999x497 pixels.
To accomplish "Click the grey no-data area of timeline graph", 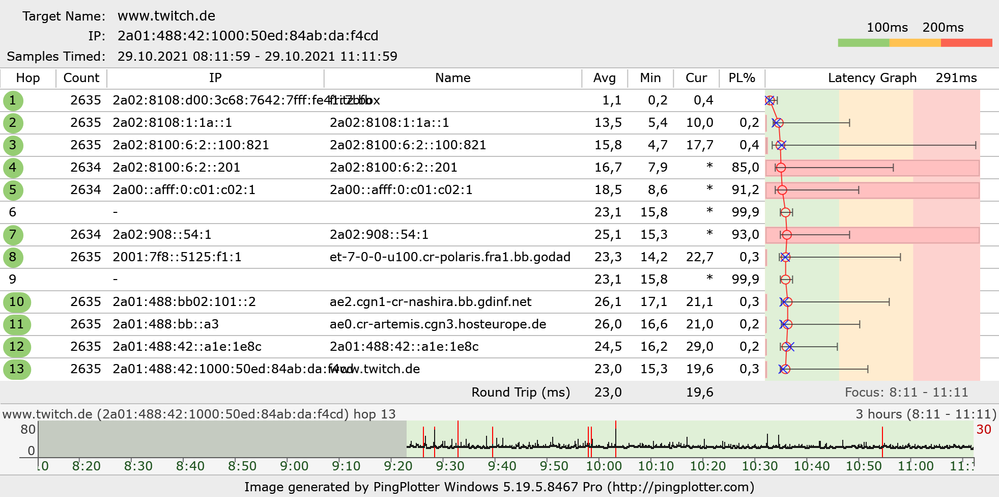I will (222, 439).
